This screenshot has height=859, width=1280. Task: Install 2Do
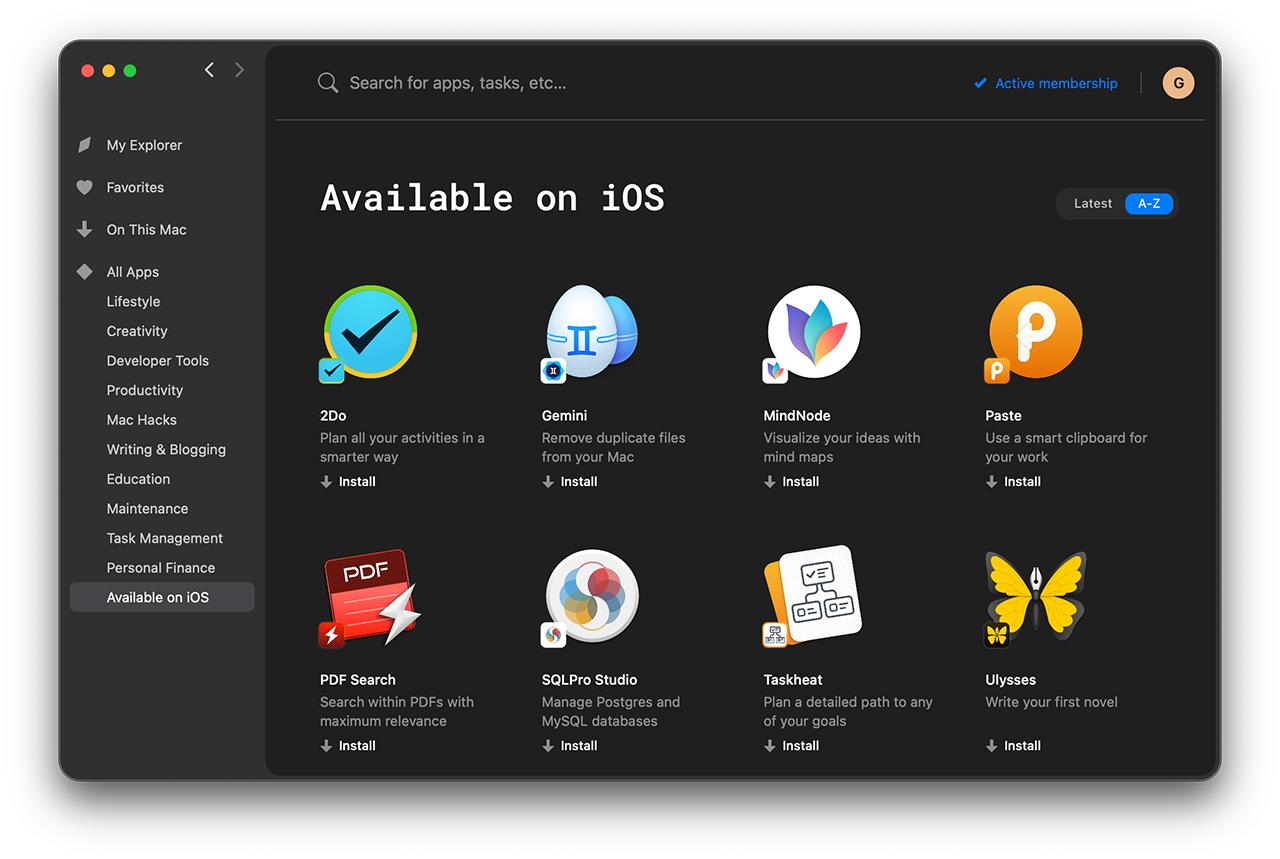coord(348,482)
